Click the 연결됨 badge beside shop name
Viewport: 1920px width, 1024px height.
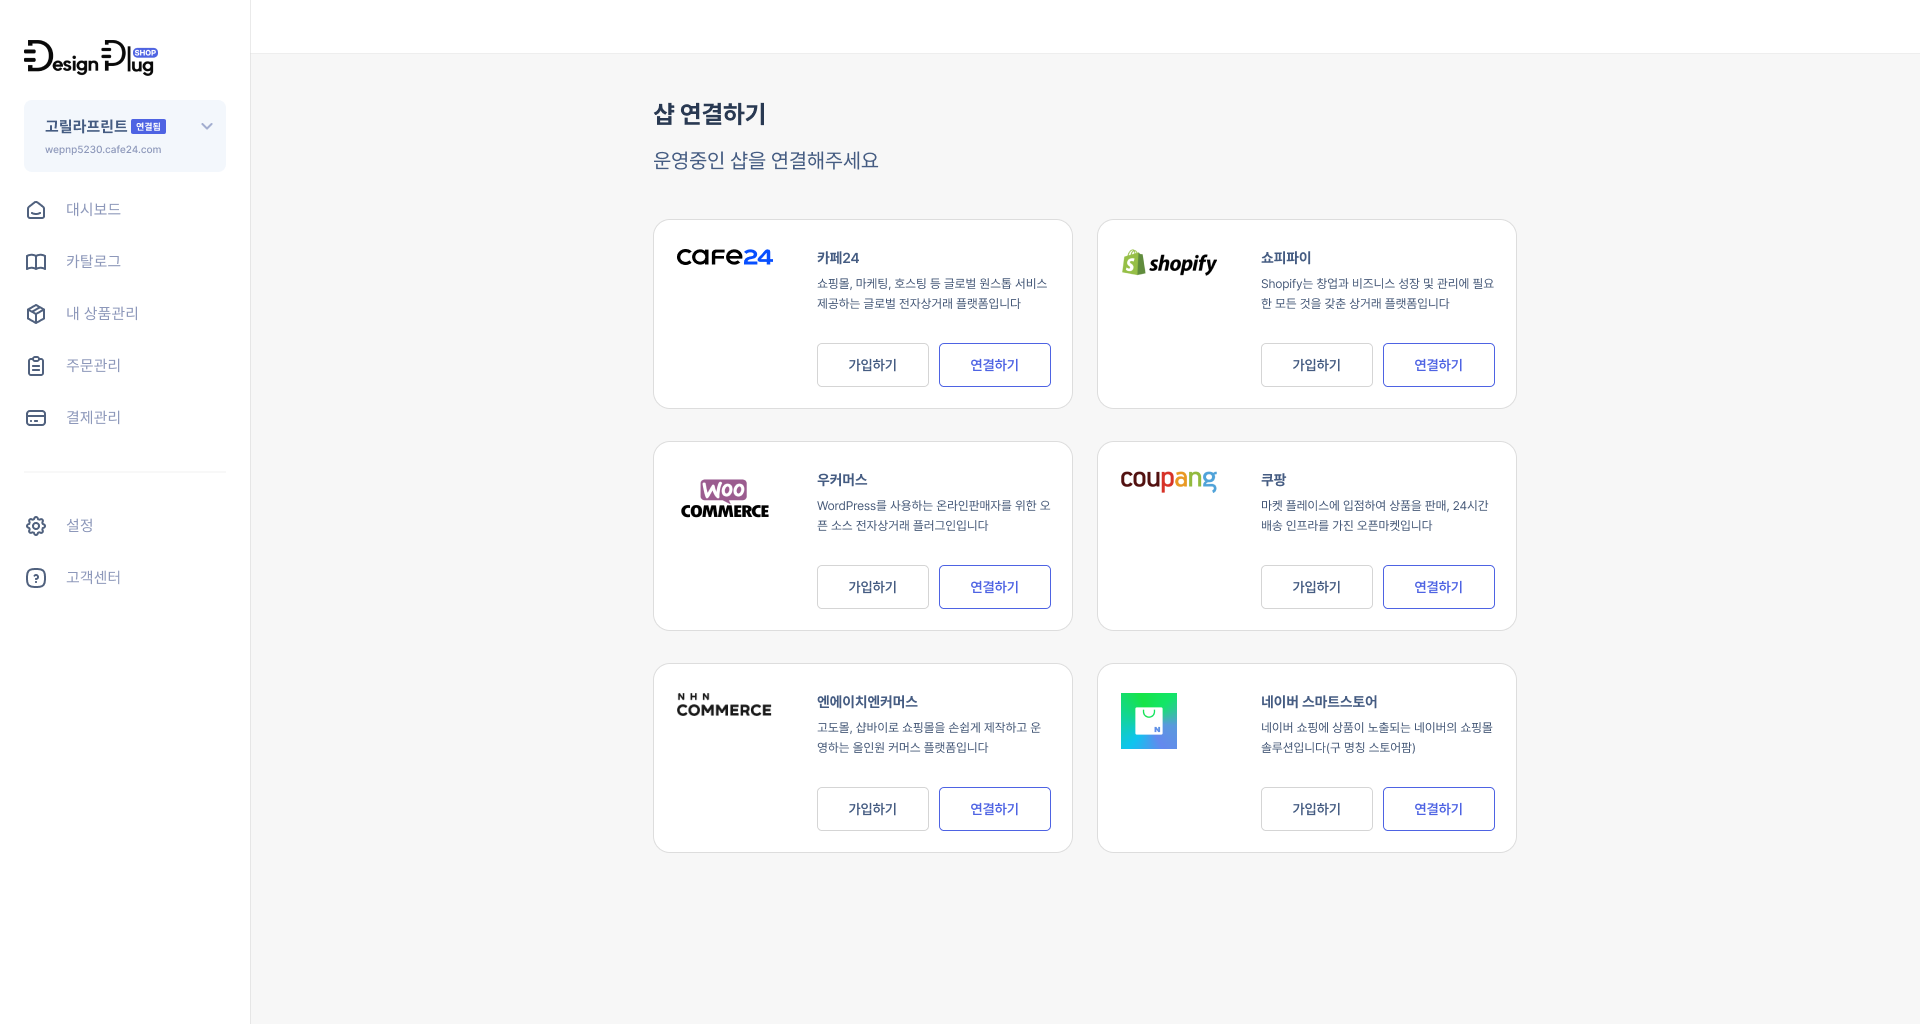pyautogui.click(x=148, y=127)
